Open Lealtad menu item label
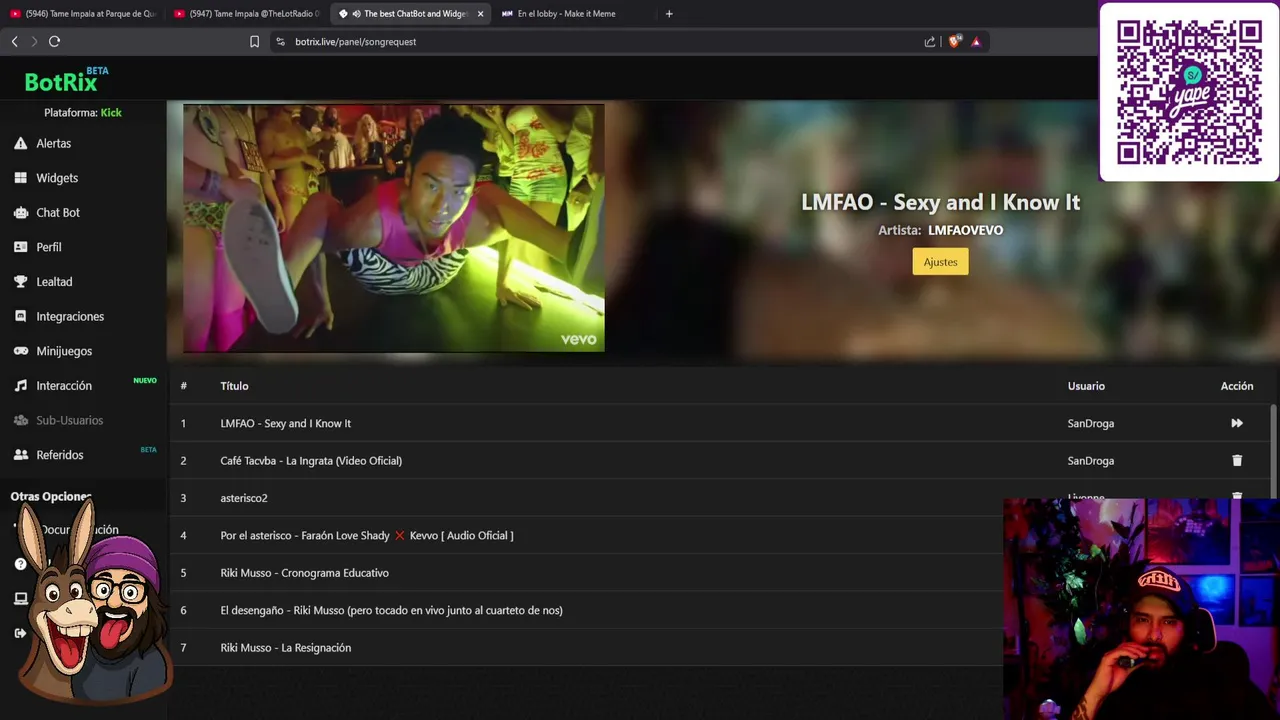Viewport: 1280px width, 720px height. [x=54, y=282]
